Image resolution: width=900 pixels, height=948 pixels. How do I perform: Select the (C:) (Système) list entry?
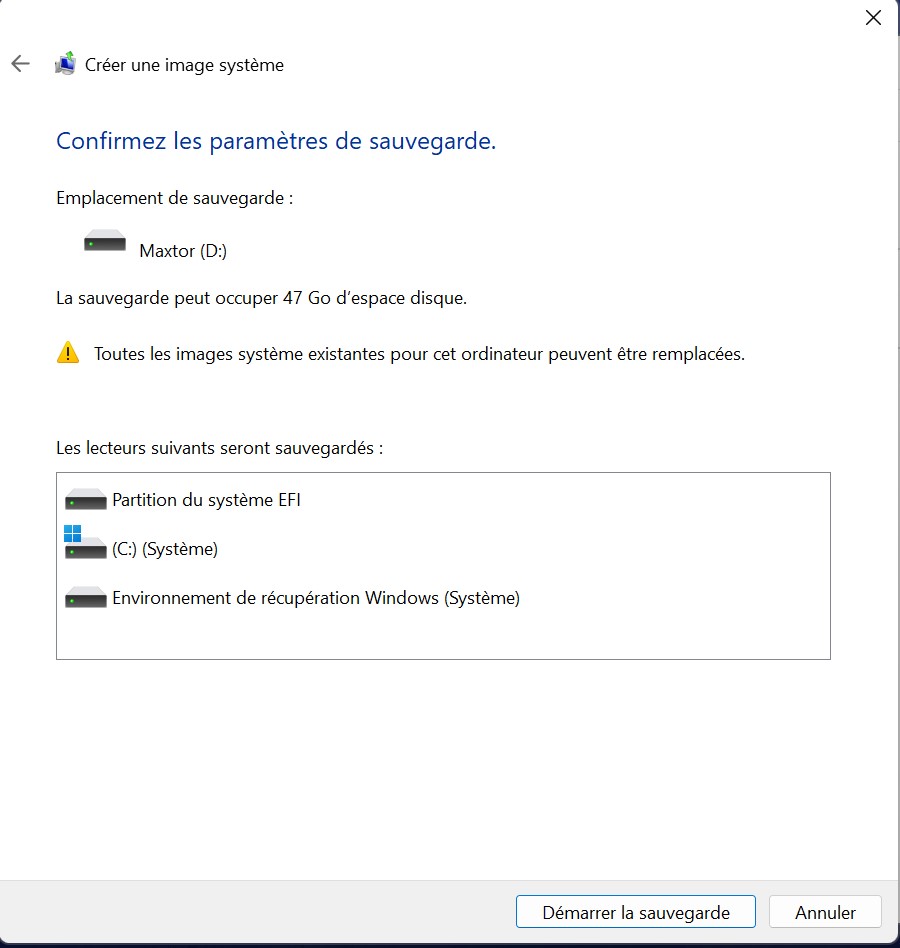click(165, 549)
